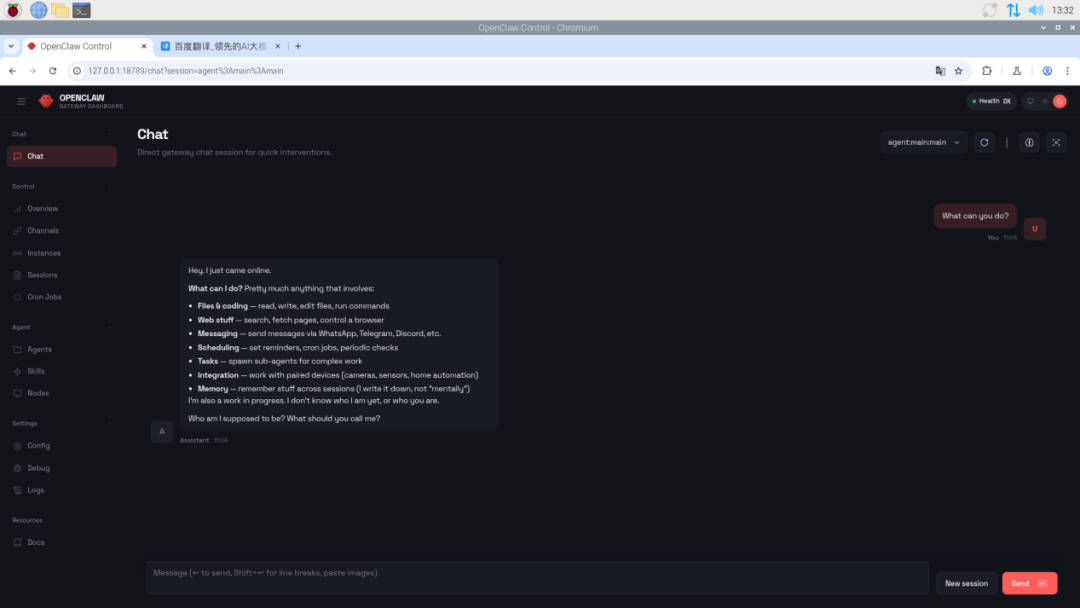The width and height of the screenshot is (1080, 608).
Task: Open the browser extensions puzzle icon
Action: coord(987,71)
